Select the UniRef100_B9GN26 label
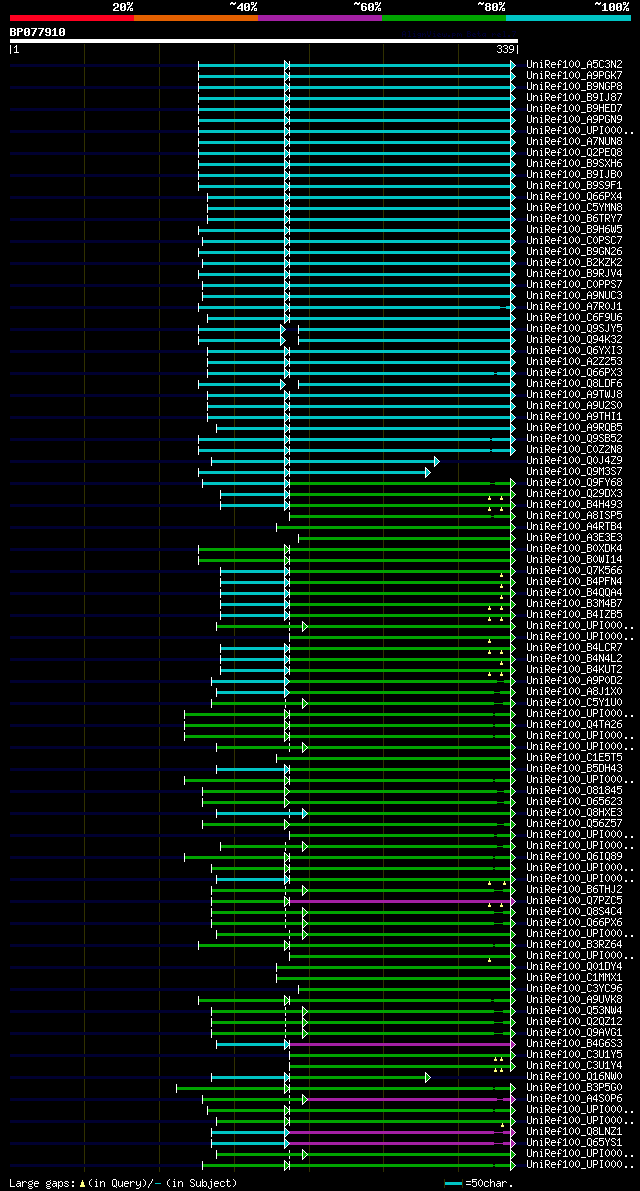The image size is (640, 1191). point(574,252)
